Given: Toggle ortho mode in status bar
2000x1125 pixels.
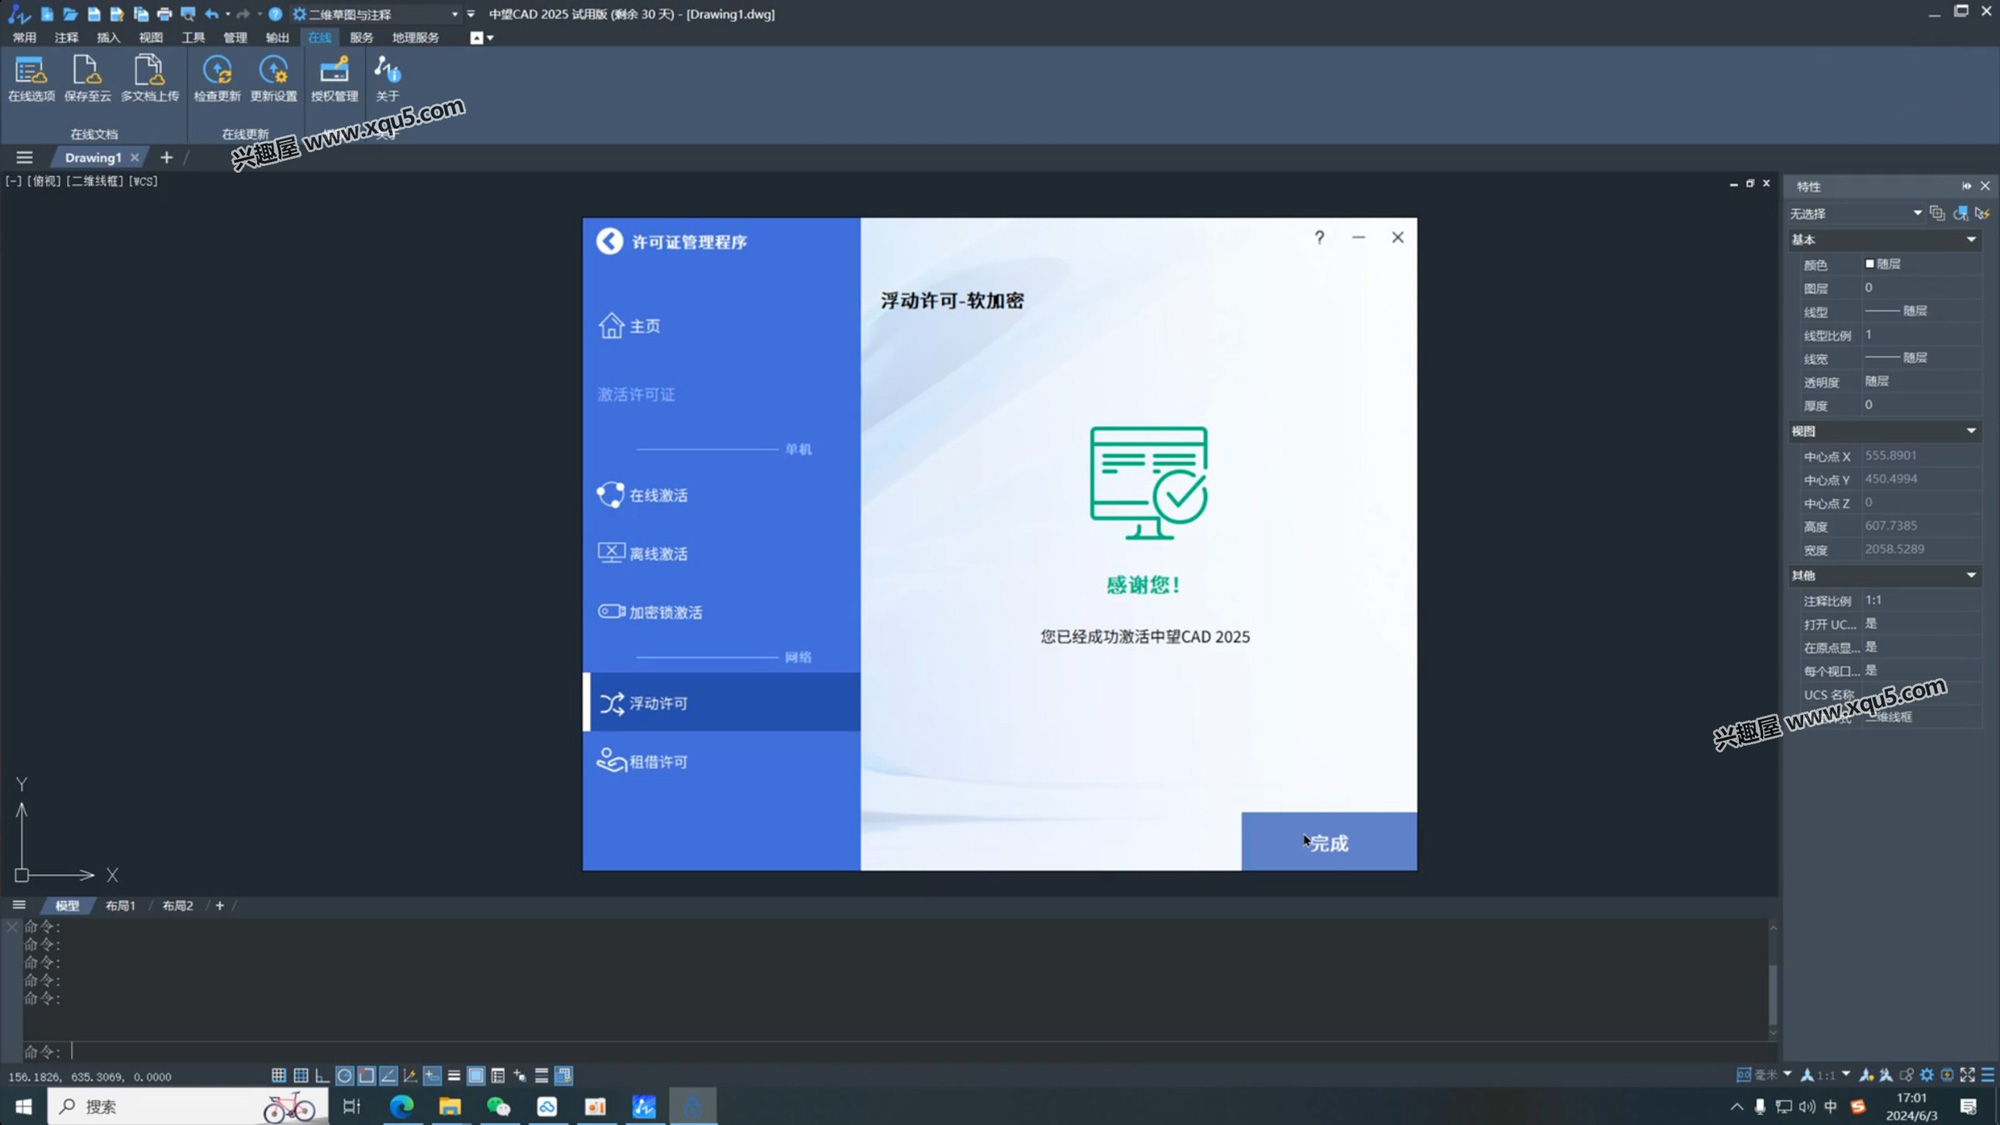Looking at the screenshot, I should click(x=322, y=1076).
